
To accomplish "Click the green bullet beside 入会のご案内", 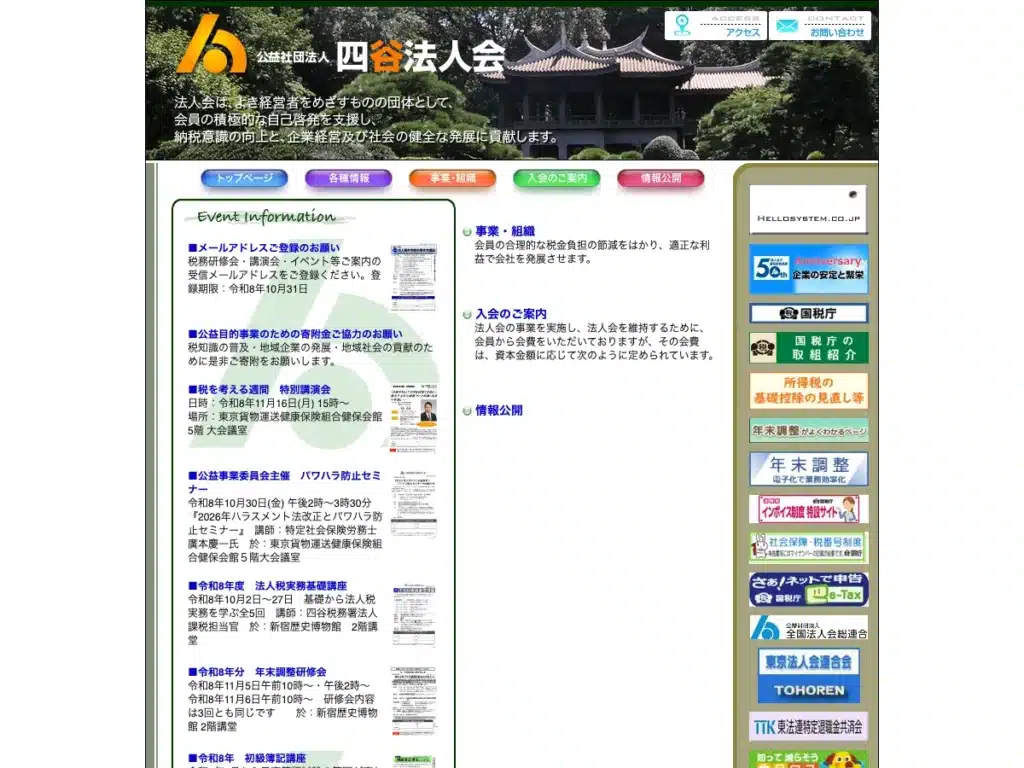I will (x=467, y=315).
